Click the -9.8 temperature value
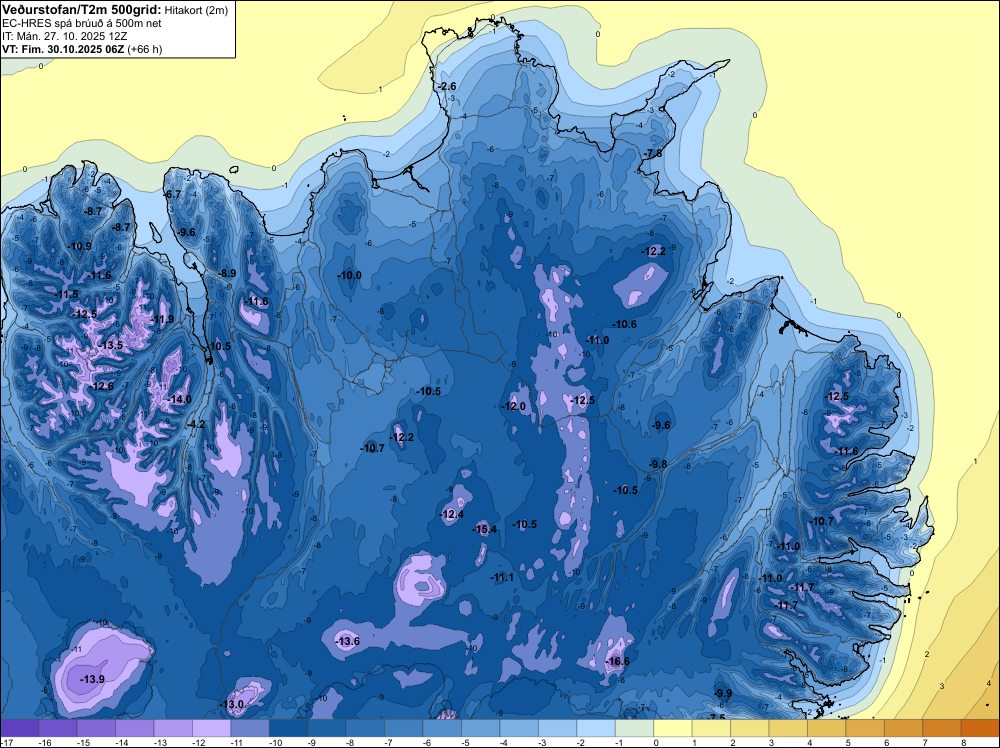 pos(658,464)
